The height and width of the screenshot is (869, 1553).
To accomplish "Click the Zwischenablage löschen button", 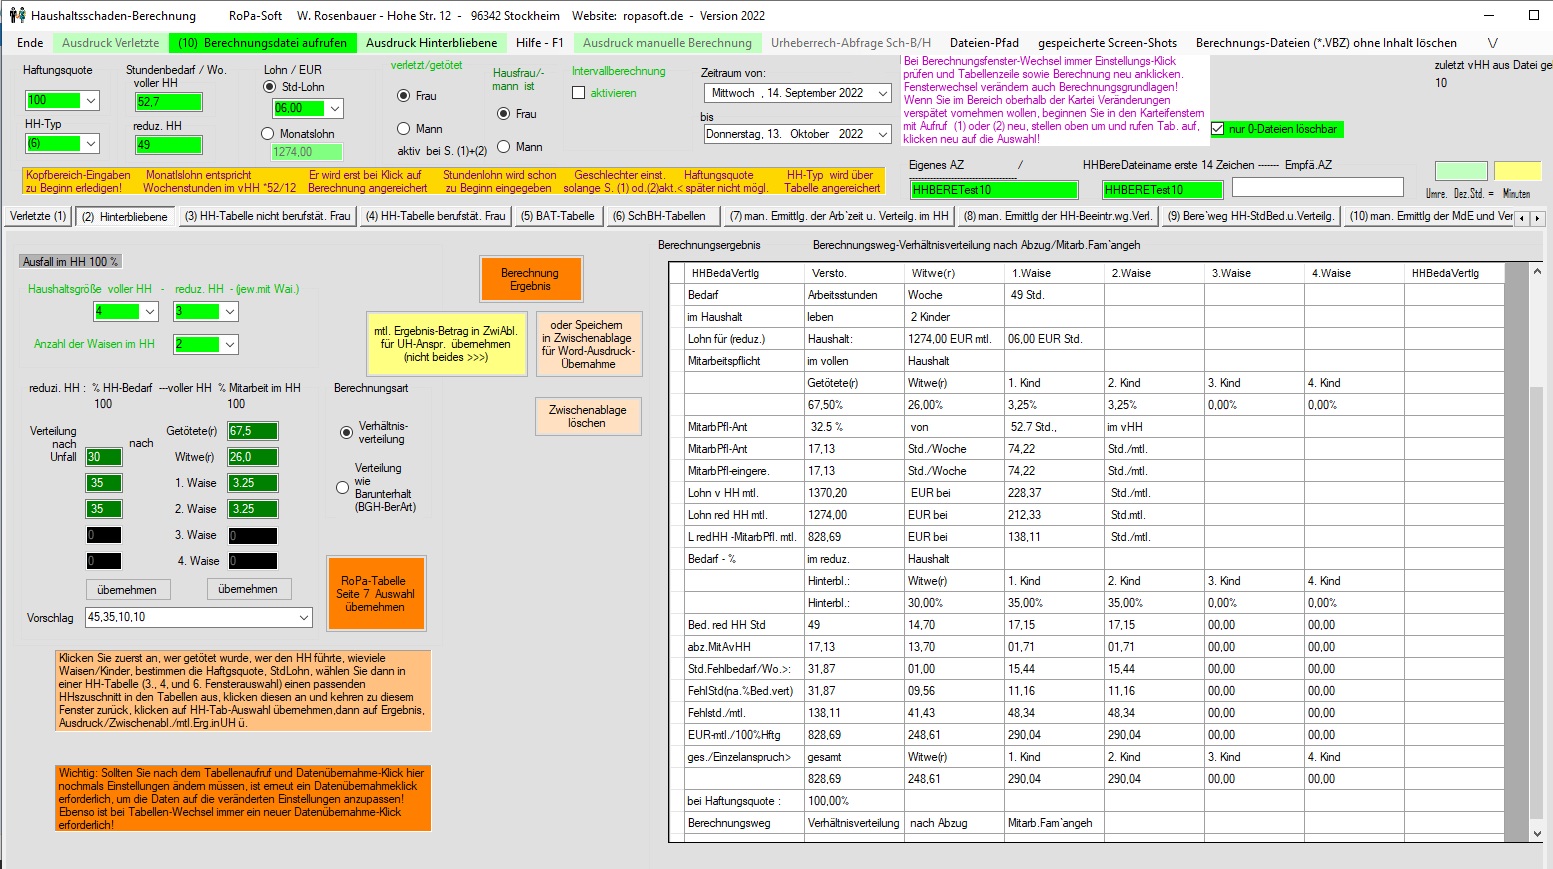I will tap(587, 417).
